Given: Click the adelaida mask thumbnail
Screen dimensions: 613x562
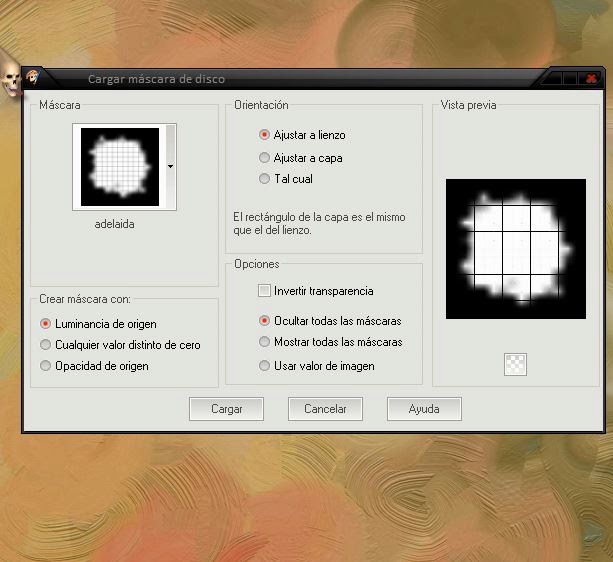Looking at the screenshot, I should (x=120, y=167).
